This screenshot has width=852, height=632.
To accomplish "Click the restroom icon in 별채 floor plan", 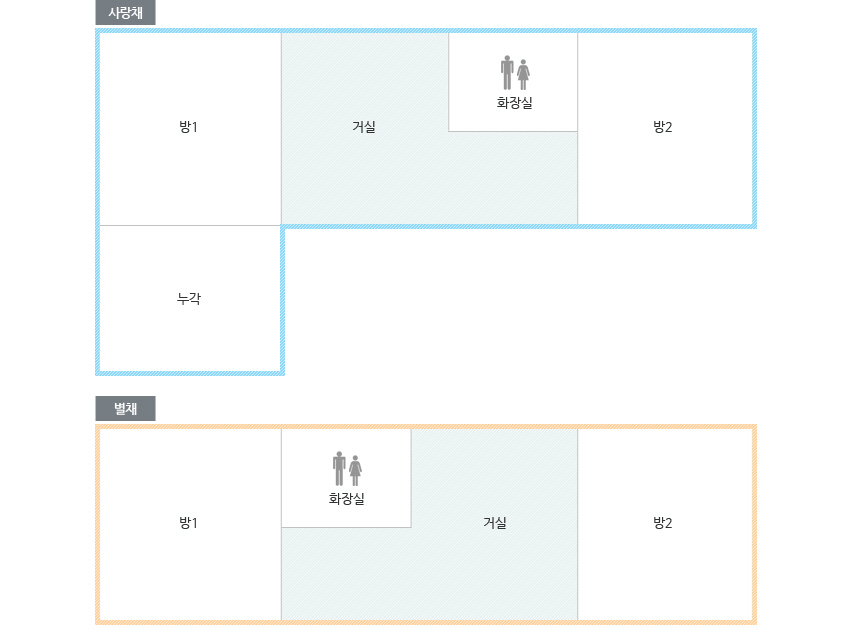I will pos(347,468).
